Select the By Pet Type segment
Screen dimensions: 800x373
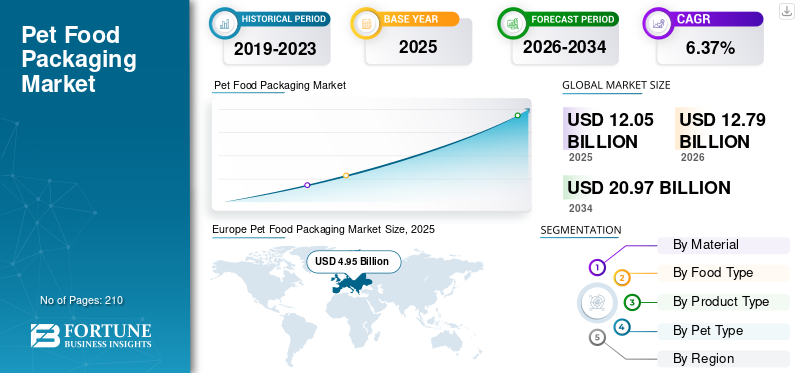click(x=723, y=331)
